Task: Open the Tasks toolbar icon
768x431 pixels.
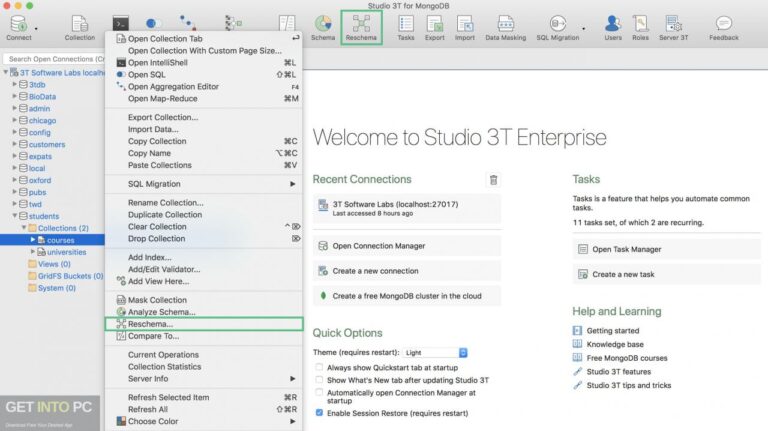Action: pyautogui.click(x=406, y=24)
